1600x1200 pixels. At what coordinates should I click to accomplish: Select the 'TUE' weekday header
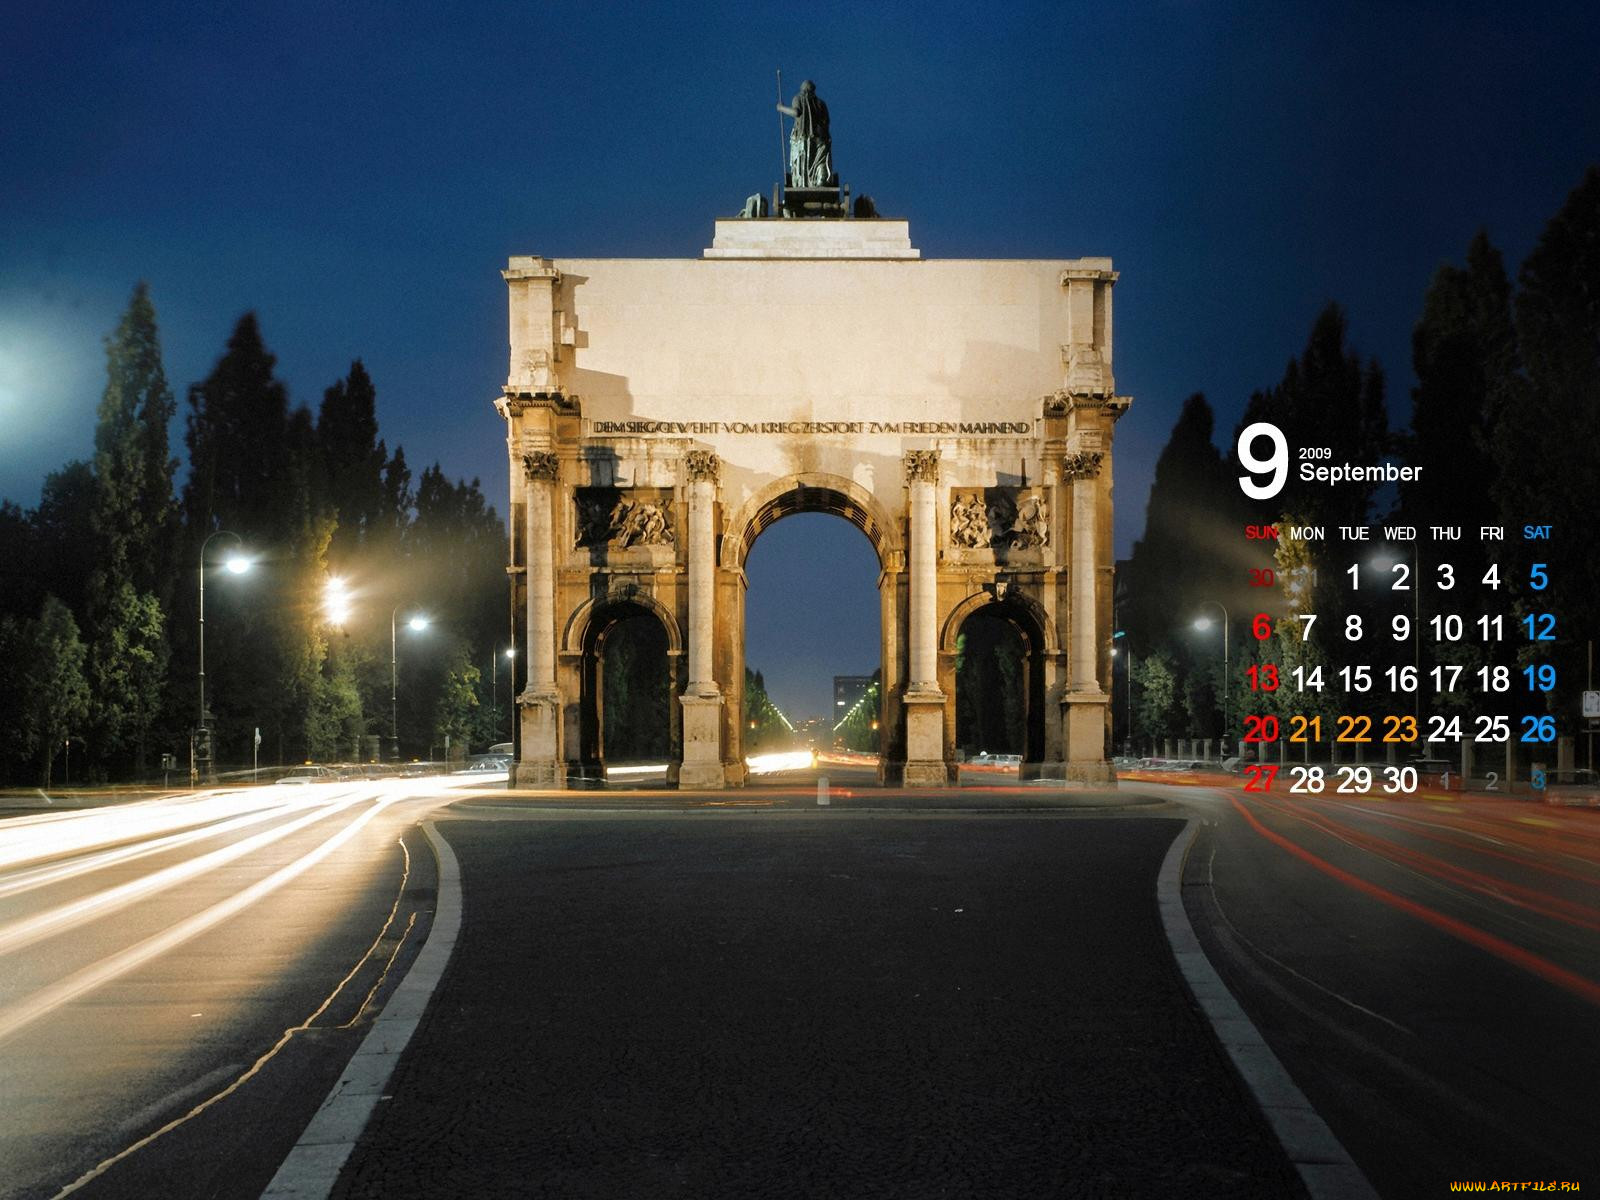click(1354, 534)
